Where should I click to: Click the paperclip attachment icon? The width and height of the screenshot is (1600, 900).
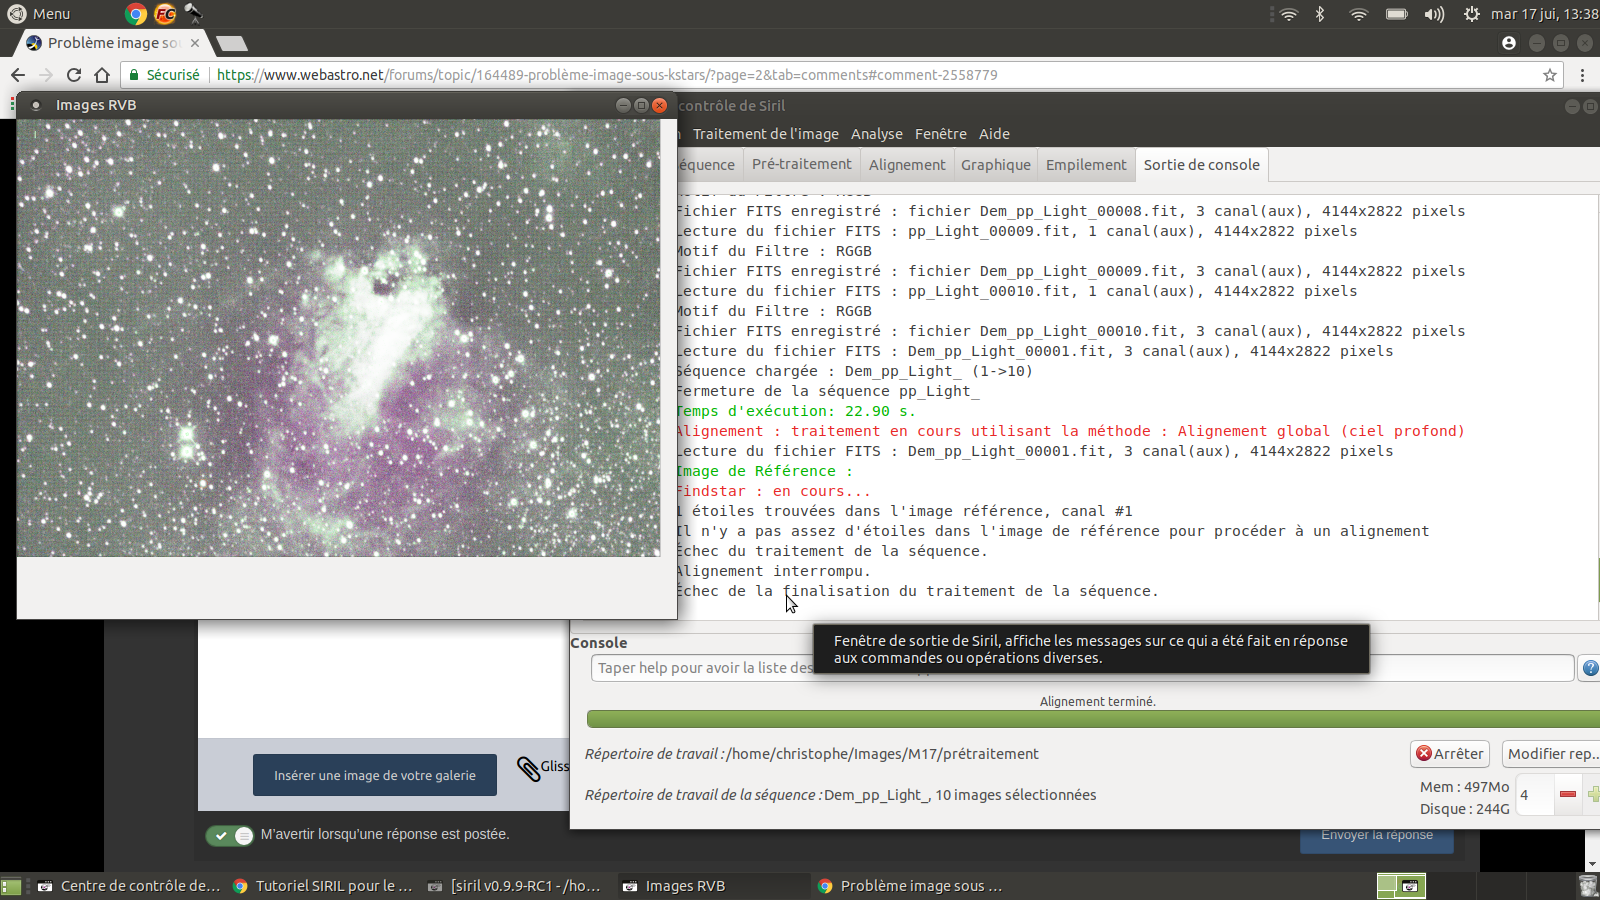(x=529, y=768)
